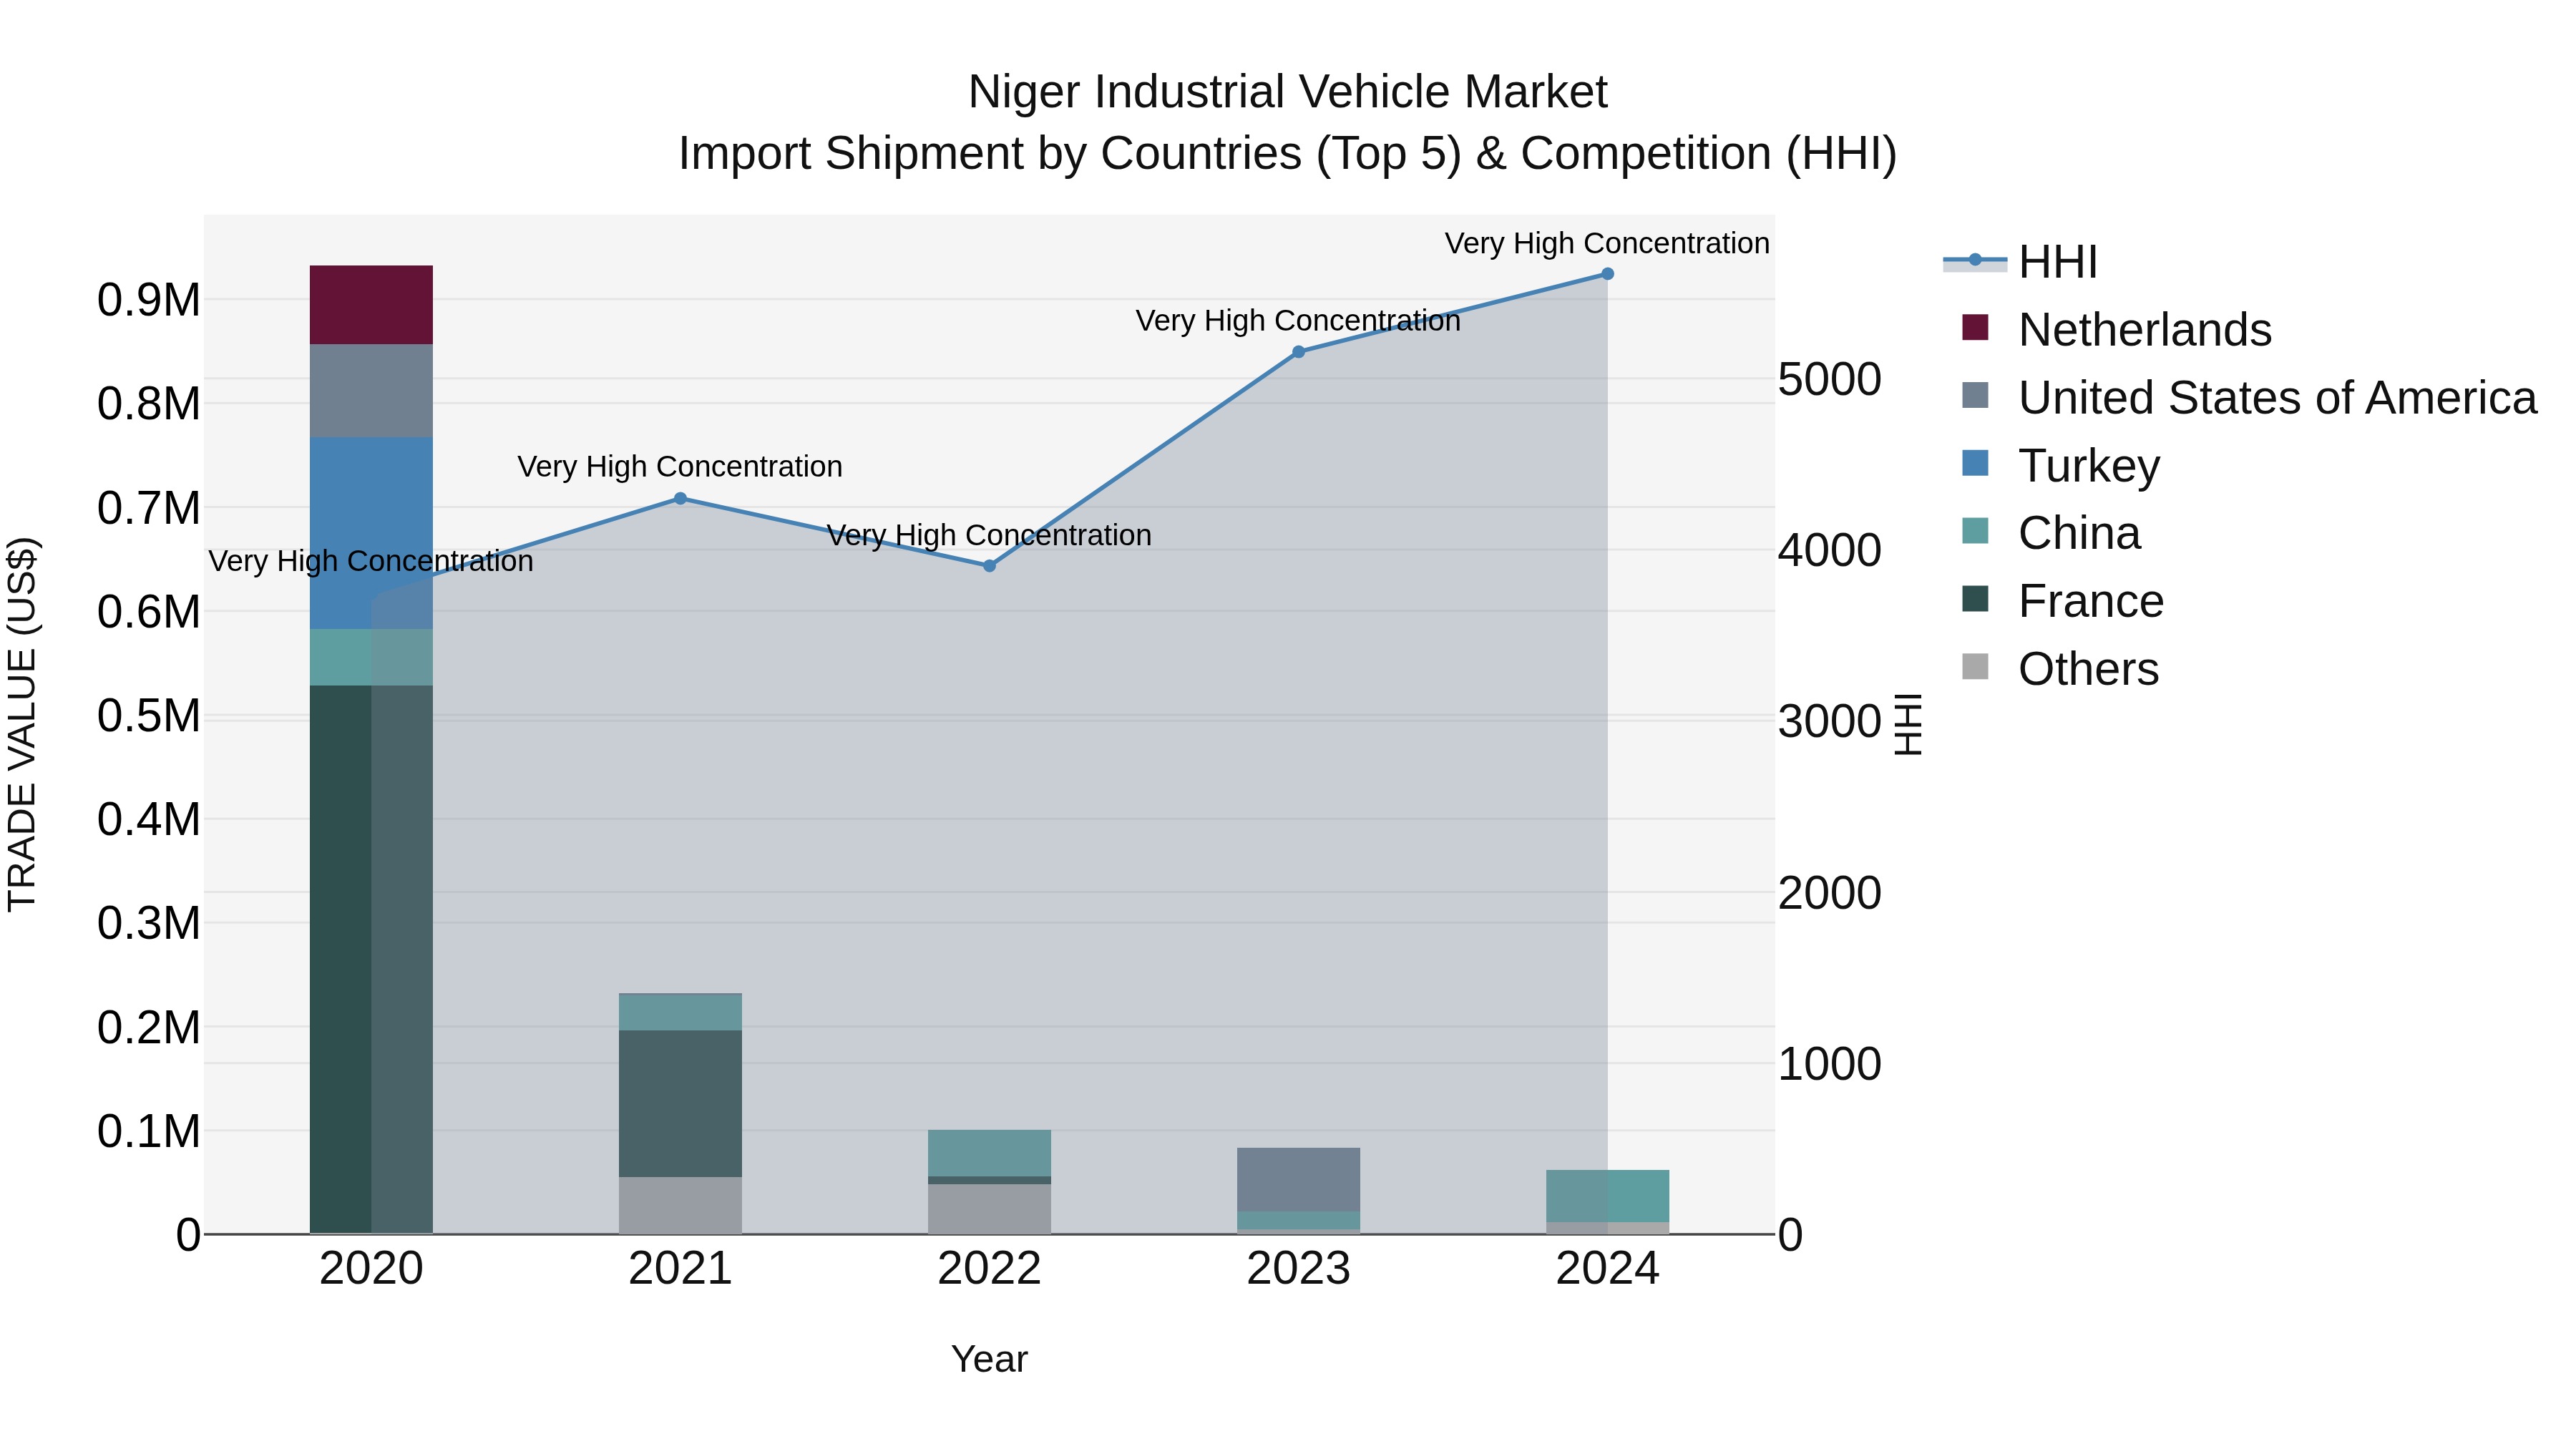Viewport: 2576px width, 1449px height.
Task: Click the 2020 x-axis tick label
Action: [x=371, y=1269]
